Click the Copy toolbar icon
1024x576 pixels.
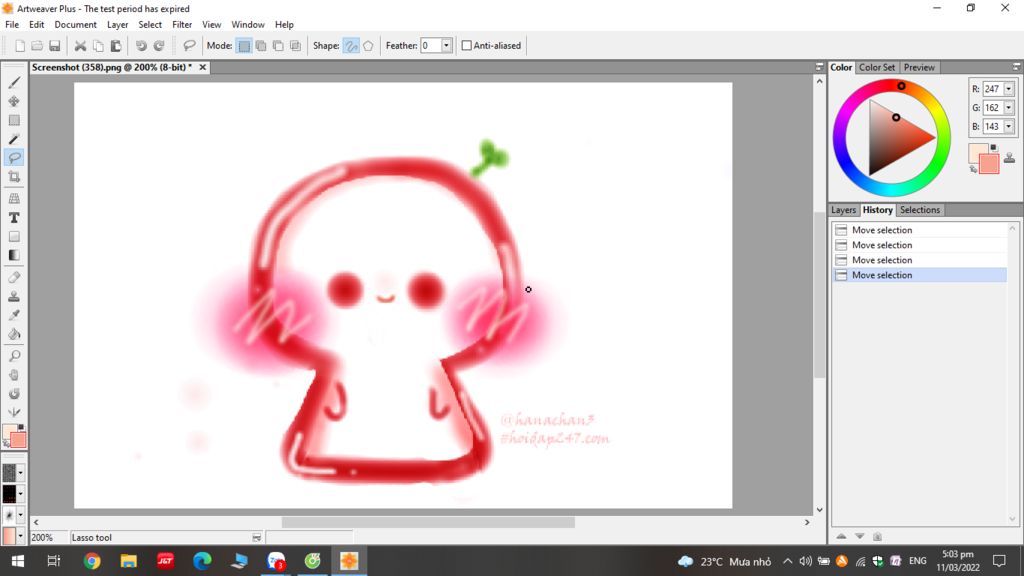(98, 46)
